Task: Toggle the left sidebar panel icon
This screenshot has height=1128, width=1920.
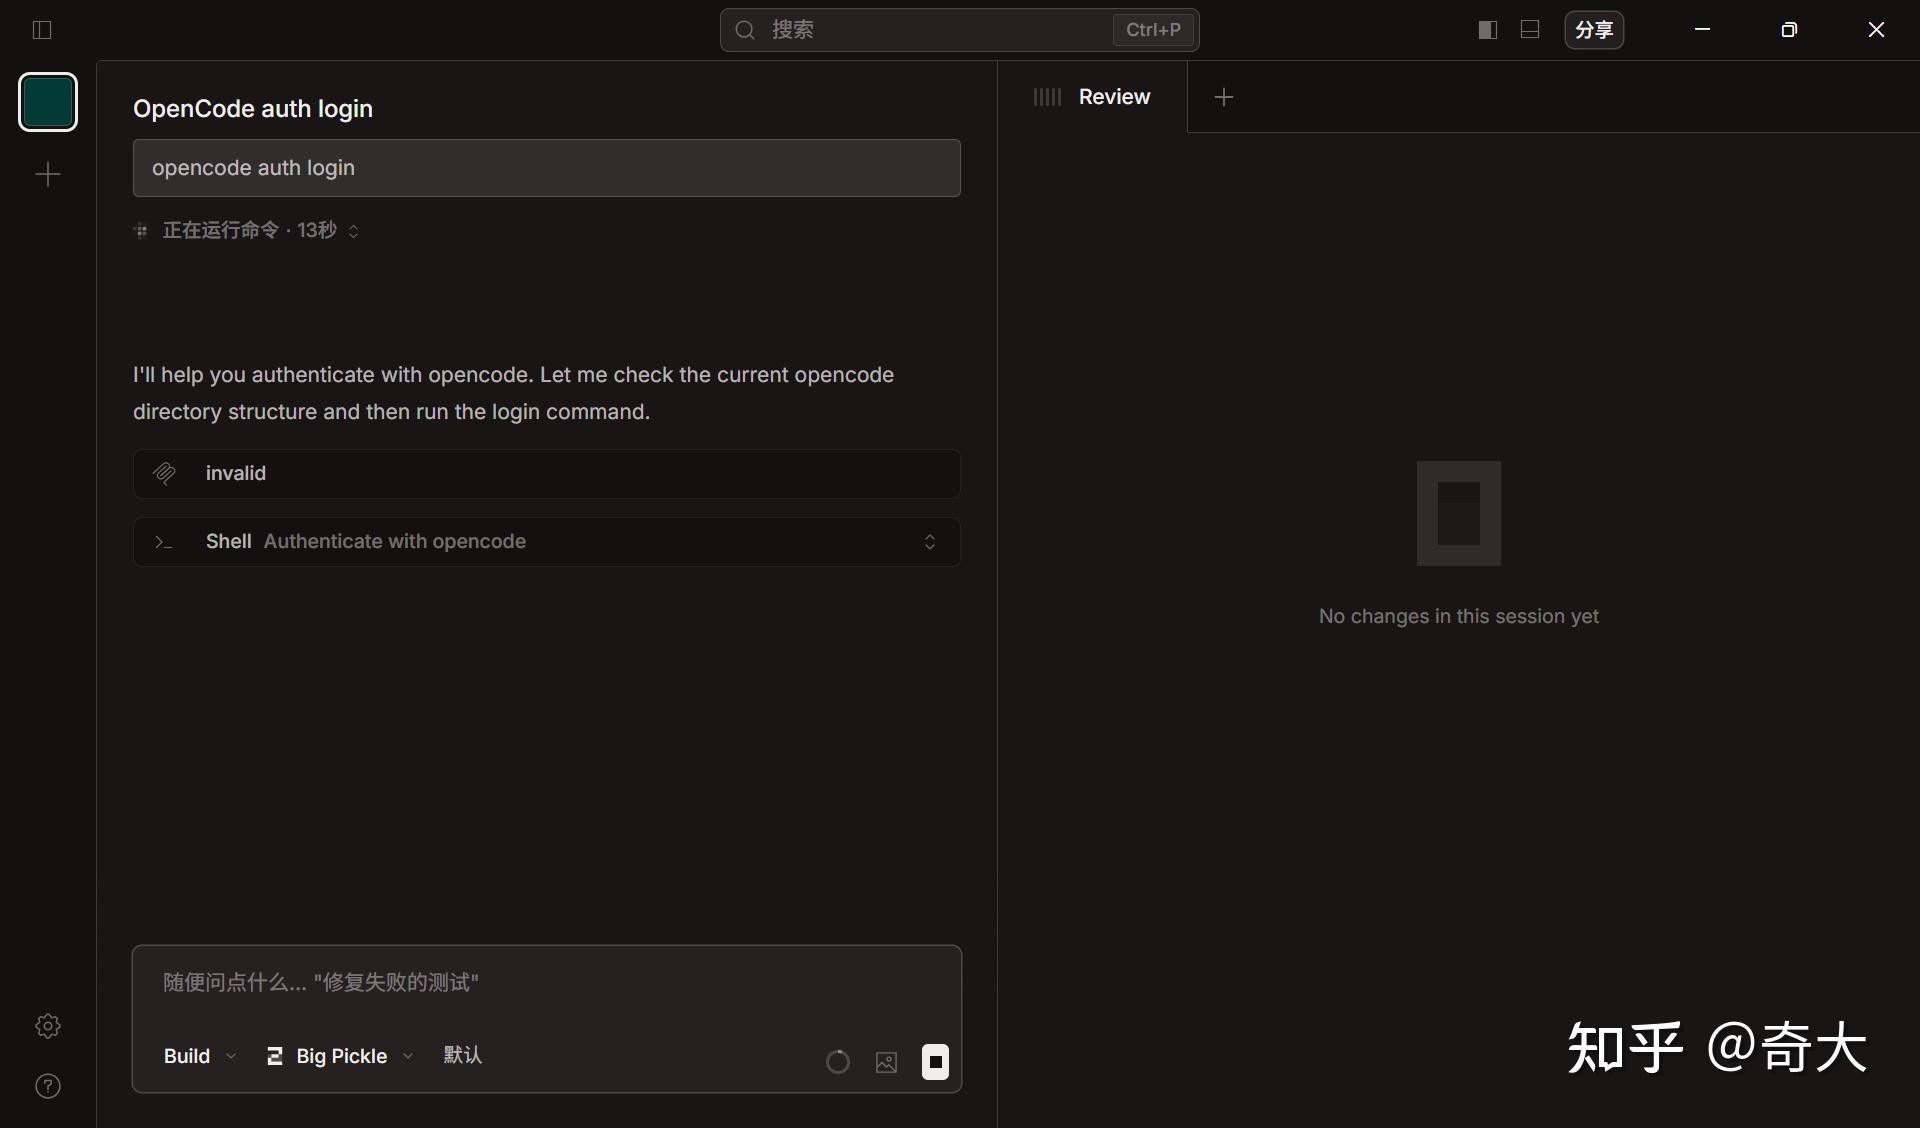Action: pos(42,30)
